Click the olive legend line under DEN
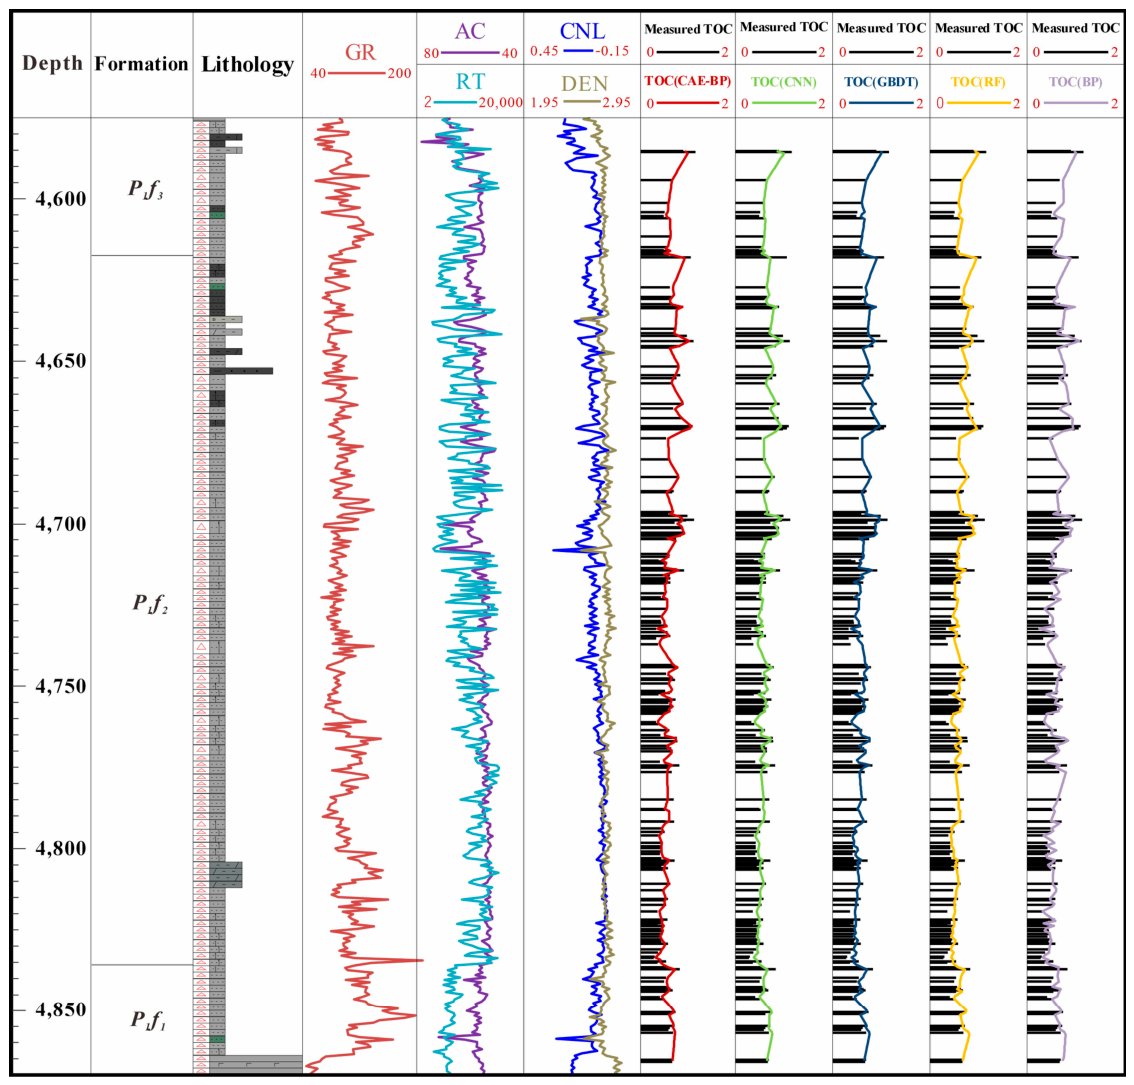 (x=581, y=102)
